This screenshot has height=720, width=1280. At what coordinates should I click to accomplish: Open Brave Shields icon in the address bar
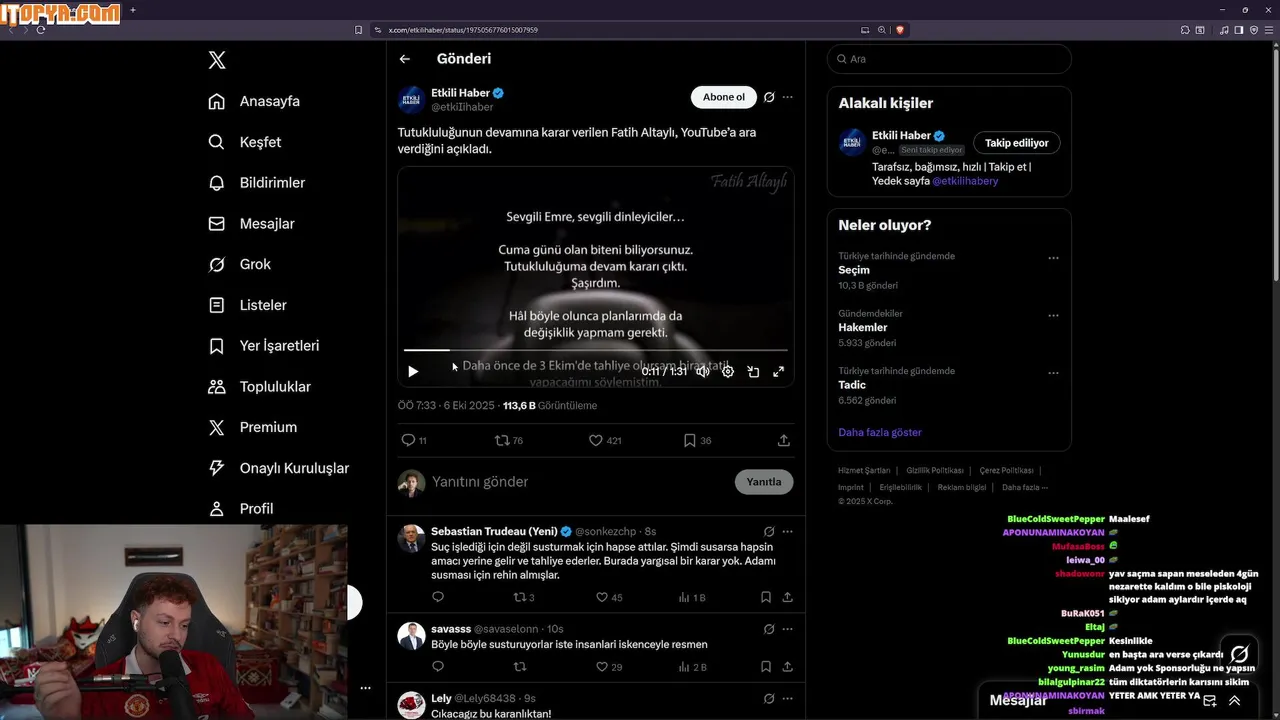pyautogui.click(x=900, y=30)
